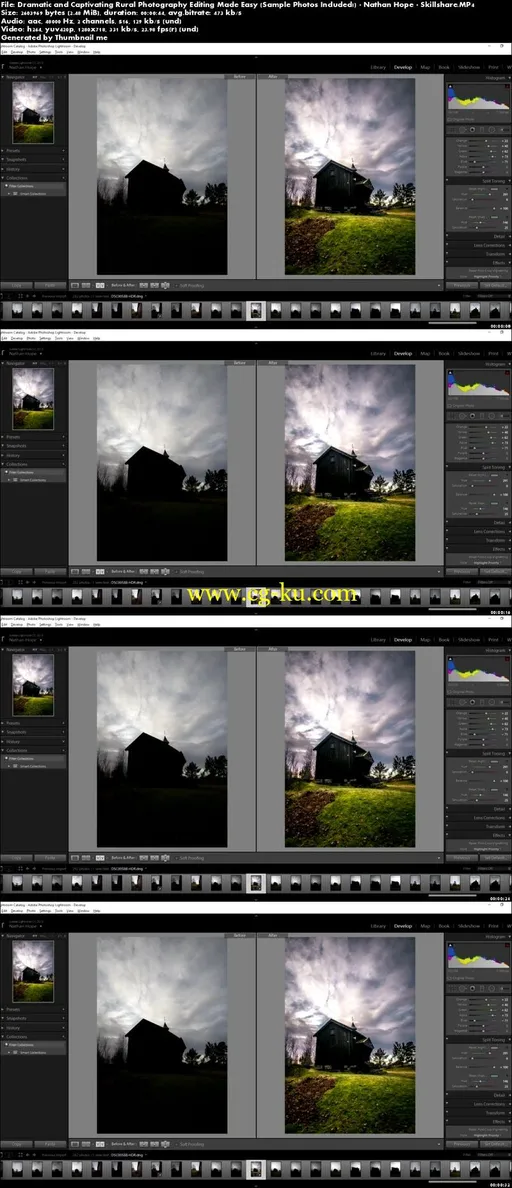Enable the Soft Proofing checkbox in the 00:00:08 frame
Image resolution: width=512 pixels, height=1188 pixels.
[176, 285]
